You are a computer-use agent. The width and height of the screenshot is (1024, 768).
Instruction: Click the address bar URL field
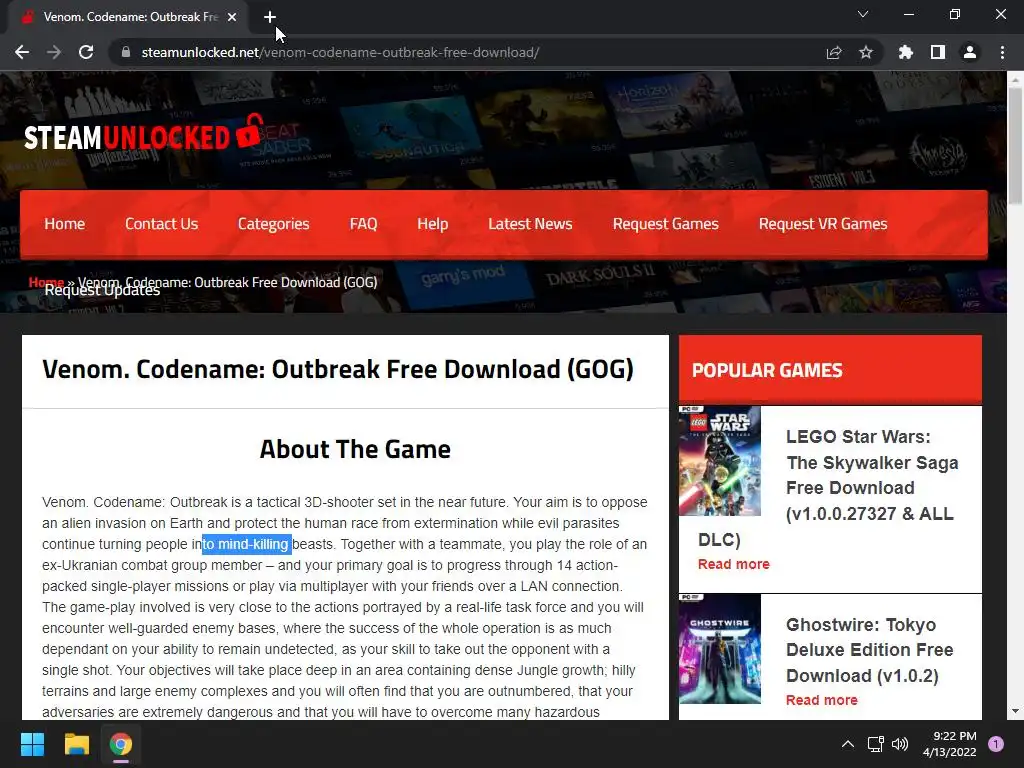(x=470, y=52)
